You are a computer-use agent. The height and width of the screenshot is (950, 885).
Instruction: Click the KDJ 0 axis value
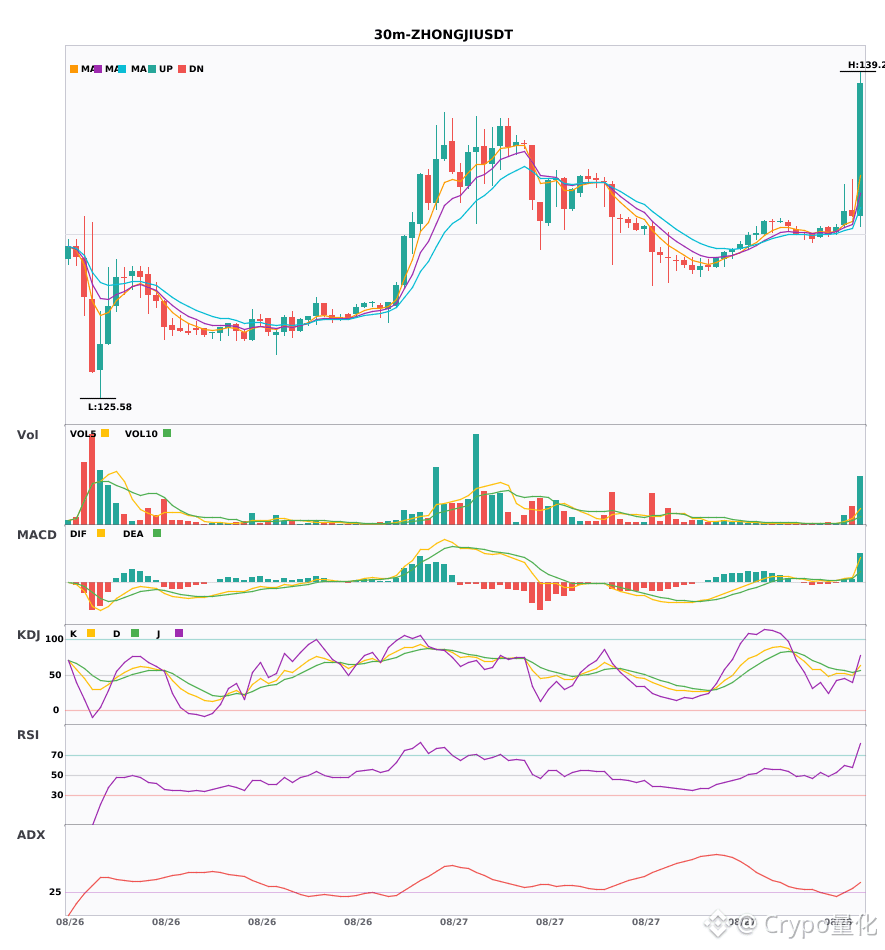click(x=56, y=710)
